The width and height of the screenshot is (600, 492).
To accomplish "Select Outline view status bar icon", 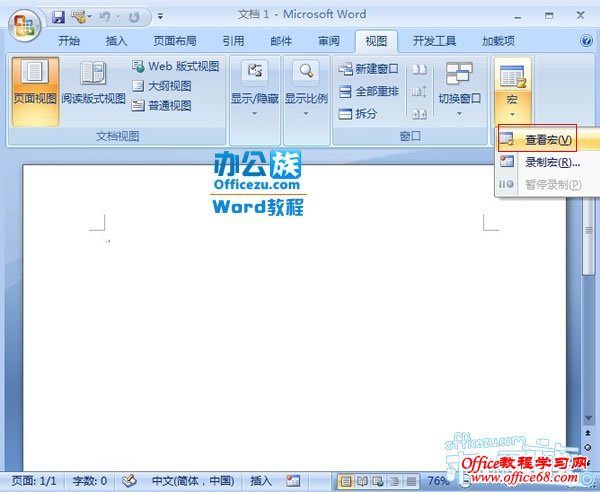I will [395, 481].
